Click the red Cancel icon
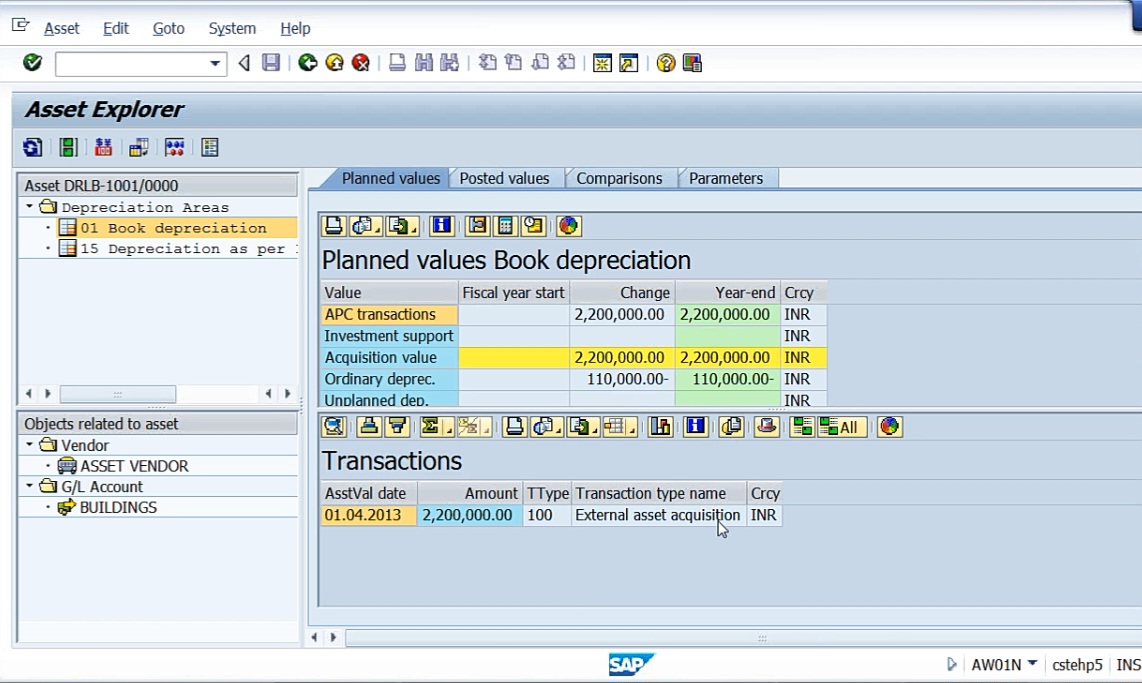1142x683 pixels. 361,63
